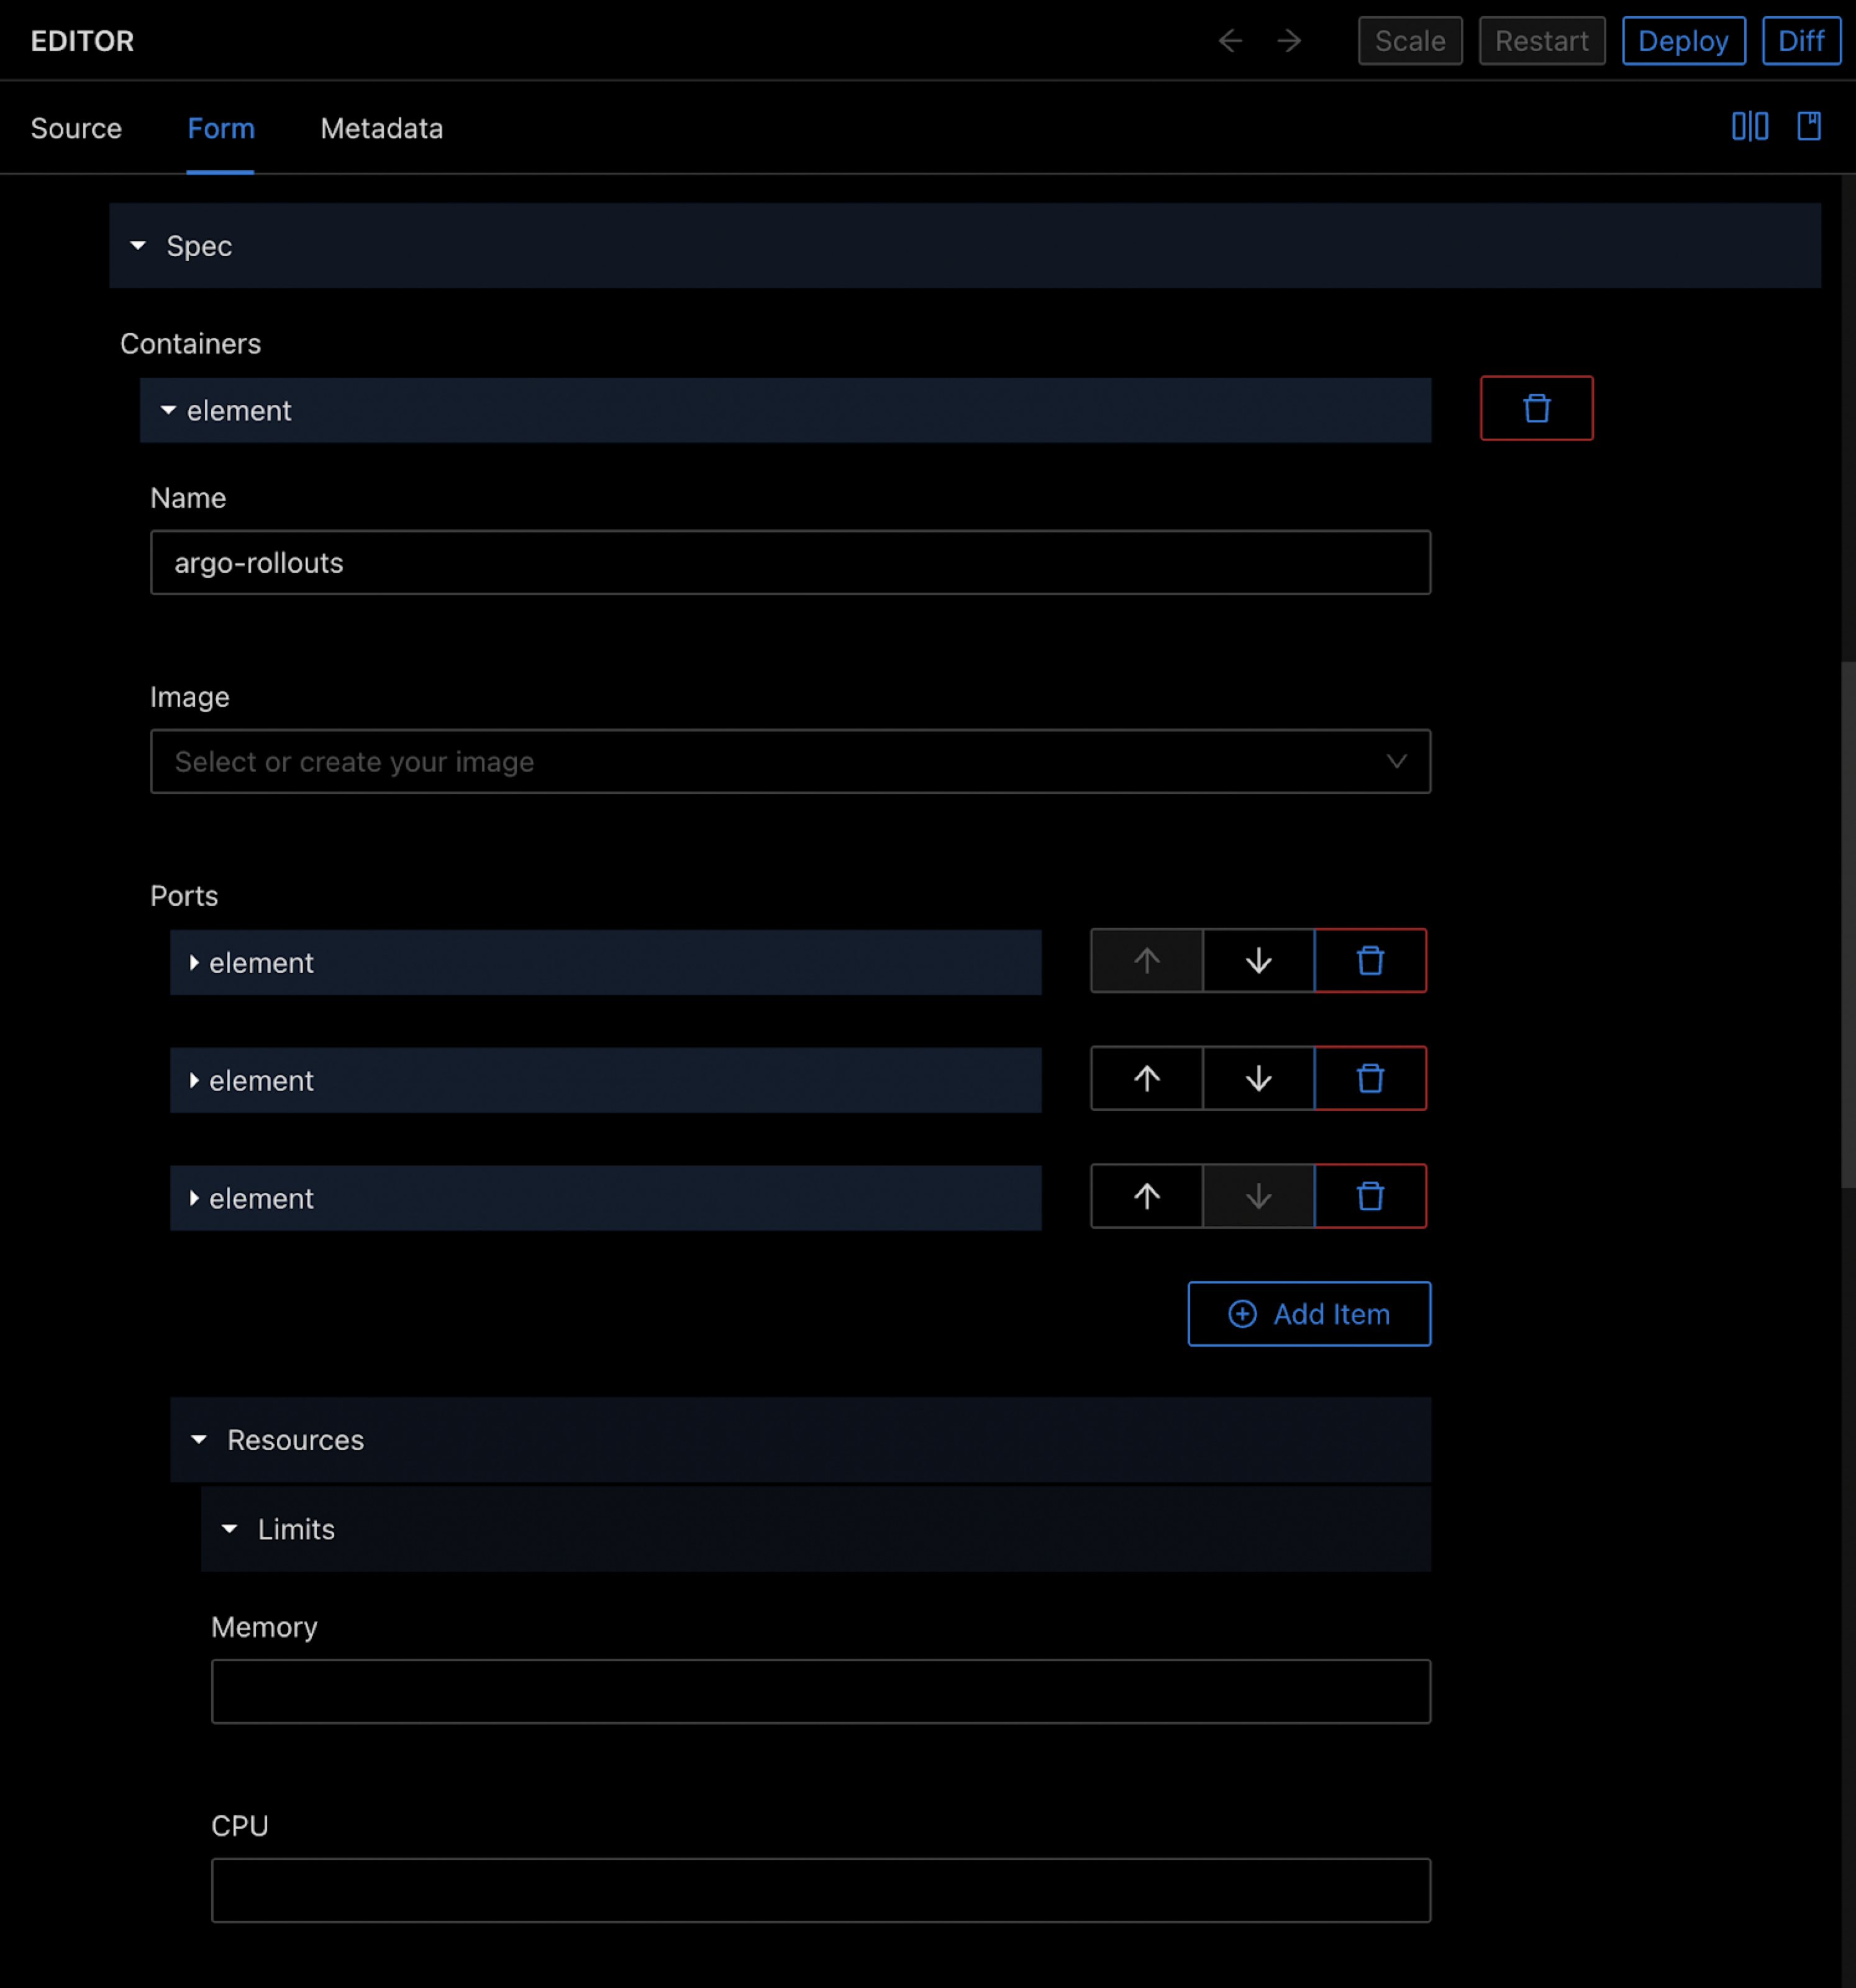Screen dimensions: 1856x1988
Task: Click the delete icon for the second port element
Action: [x=1371, y=1080]
